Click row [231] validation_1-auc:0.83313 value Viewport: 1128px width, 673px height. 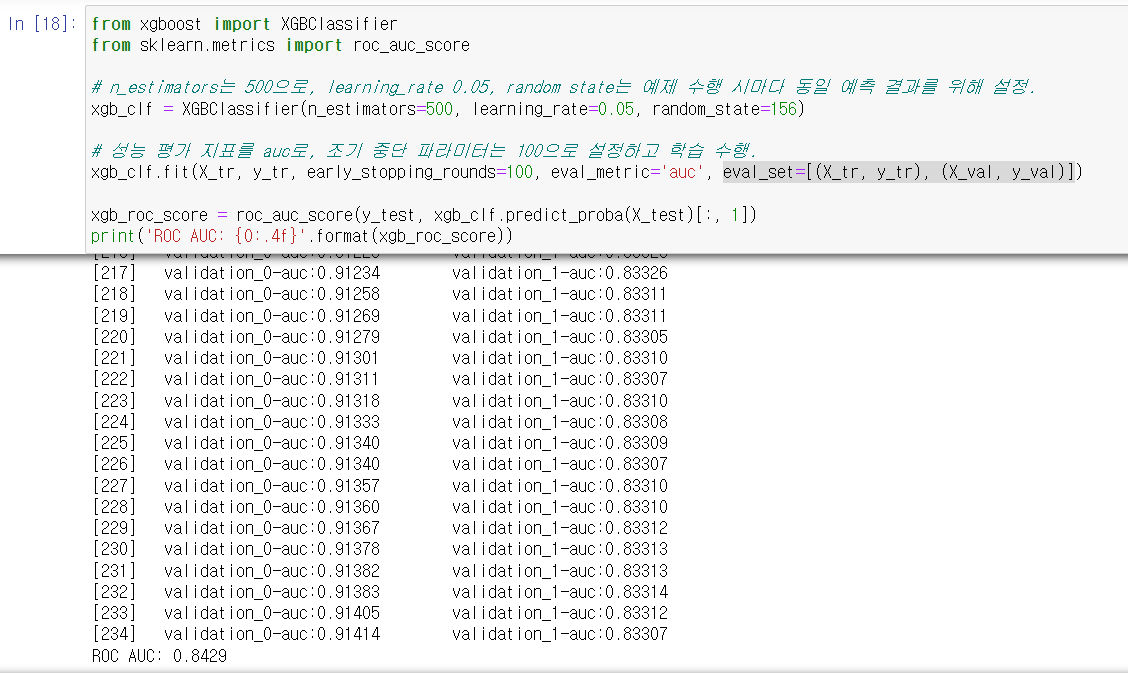click(560, 570)
